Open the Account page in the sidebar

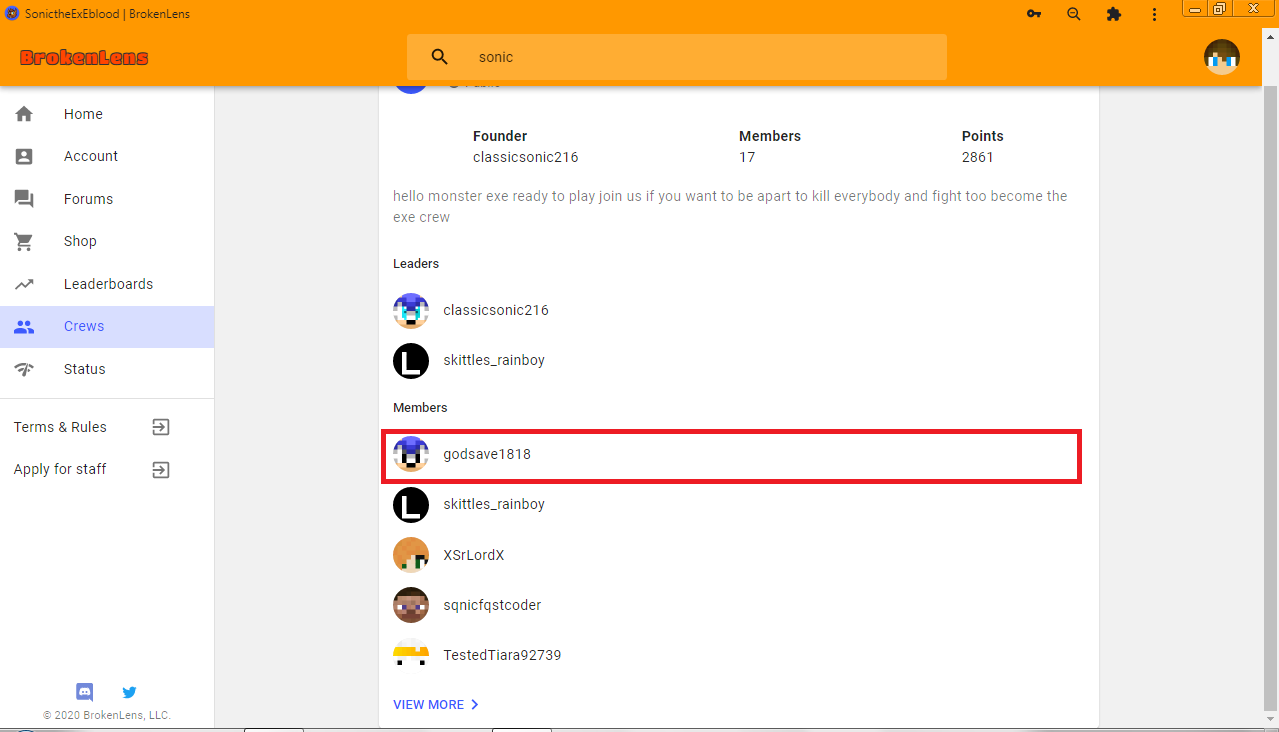(x=107, y=156)
